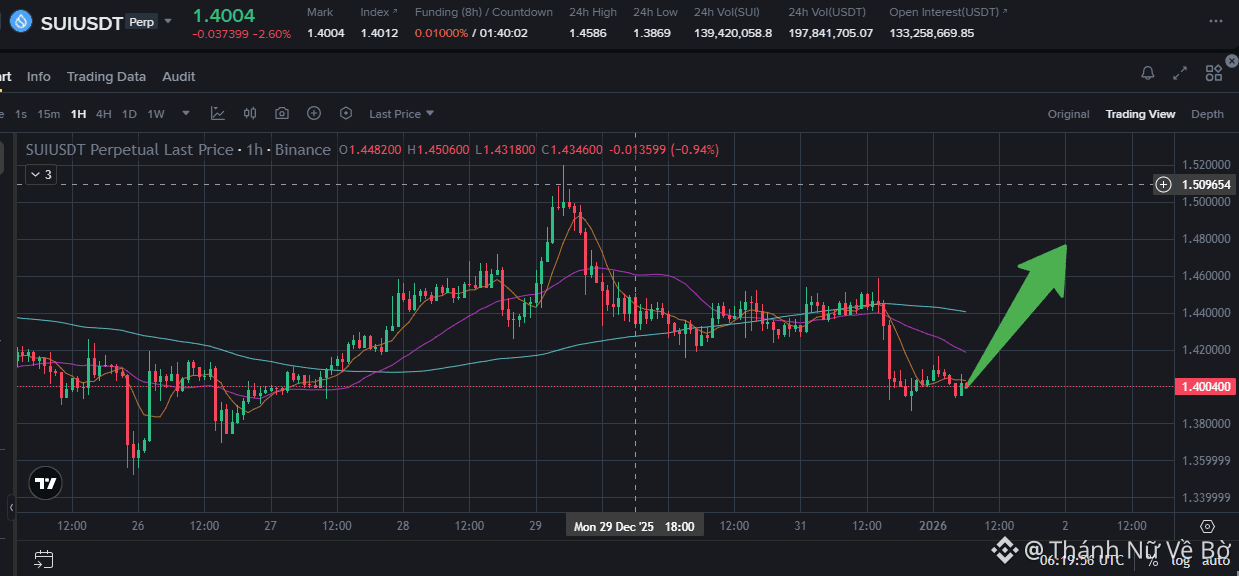
Task: Select the 4H timeframe
Action: 104,114
